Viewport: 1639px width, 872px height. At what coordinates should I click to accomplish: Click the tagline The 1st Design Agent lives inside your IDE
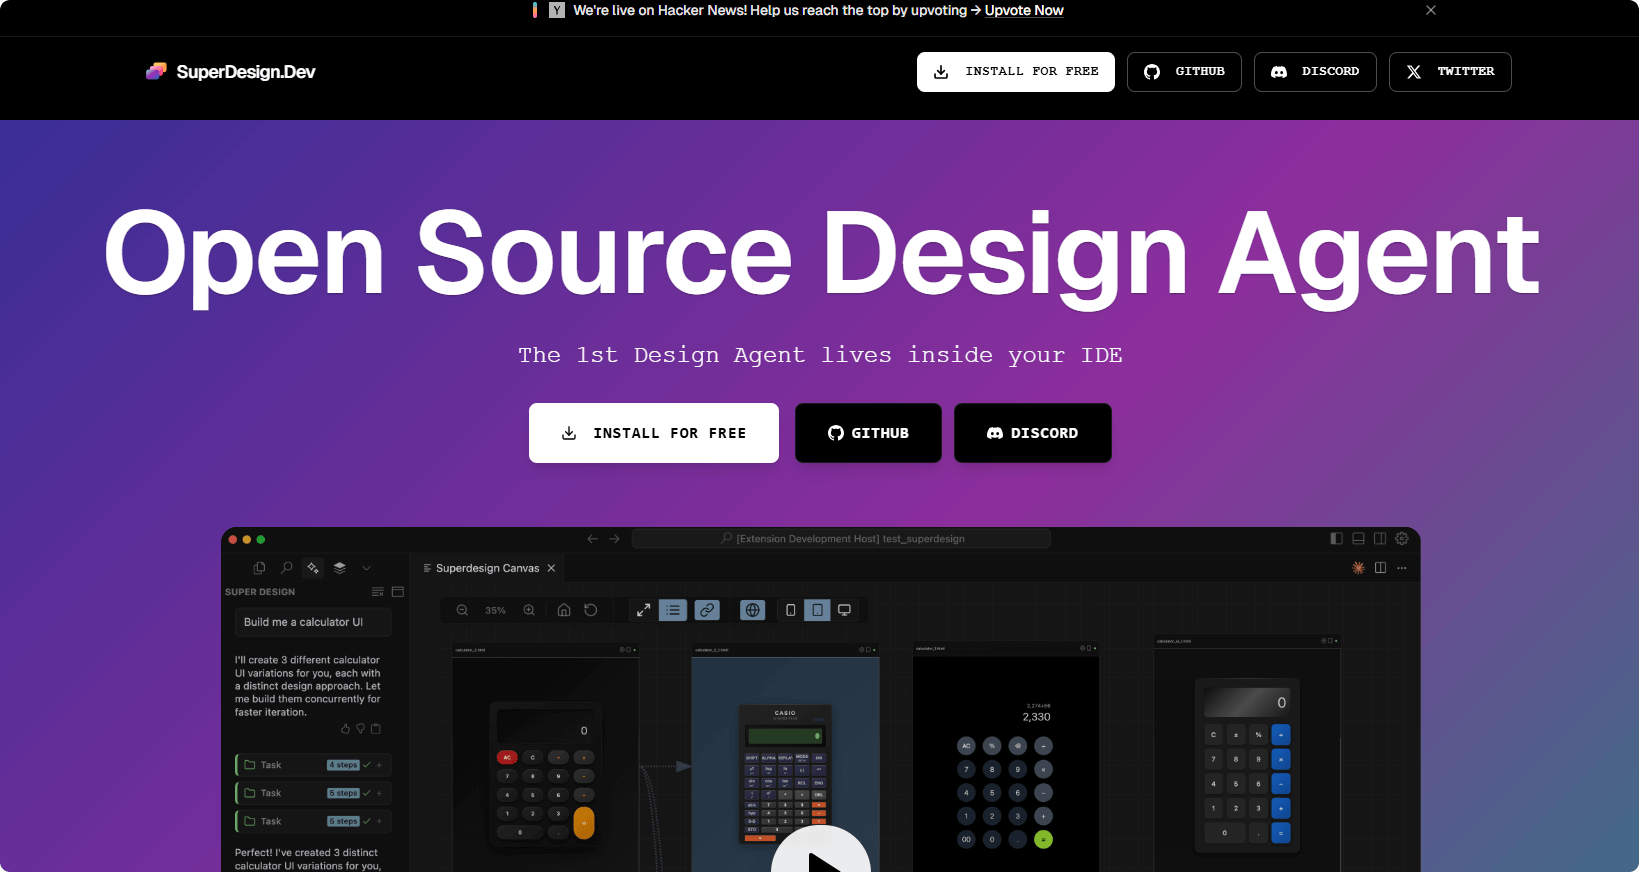(820, 355)
